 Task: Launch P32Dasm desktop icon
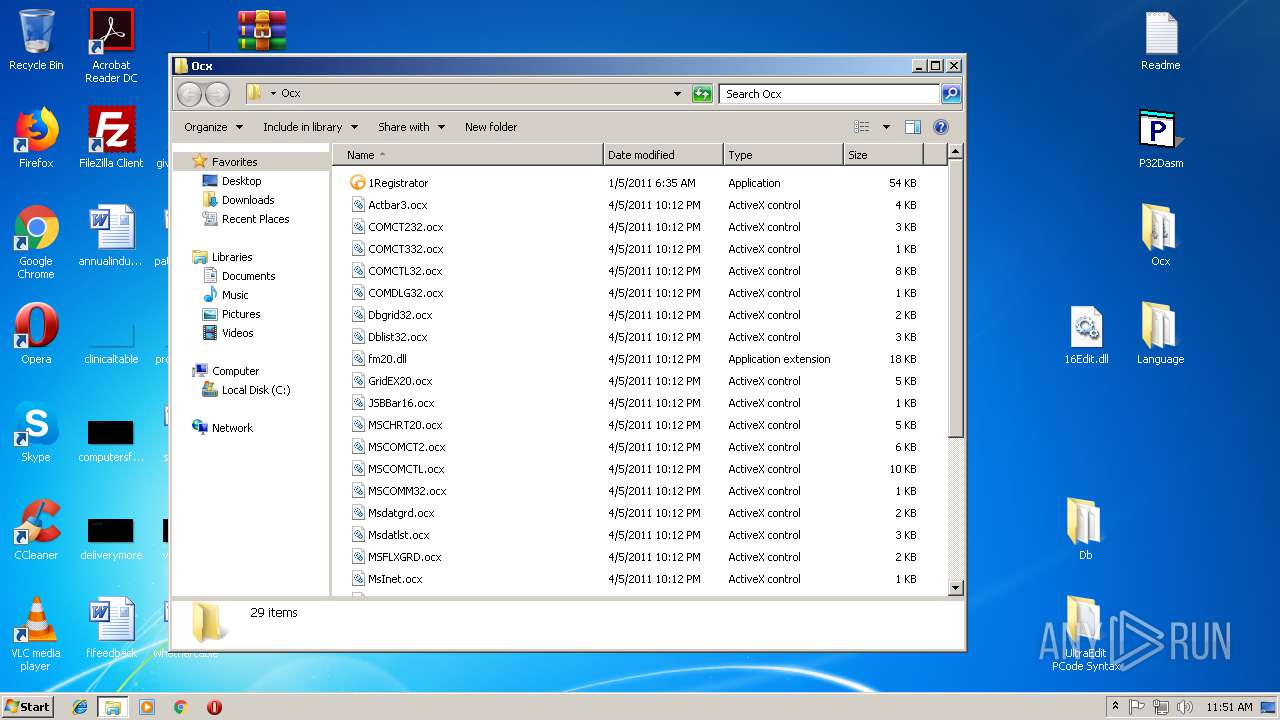(1160, 138)
